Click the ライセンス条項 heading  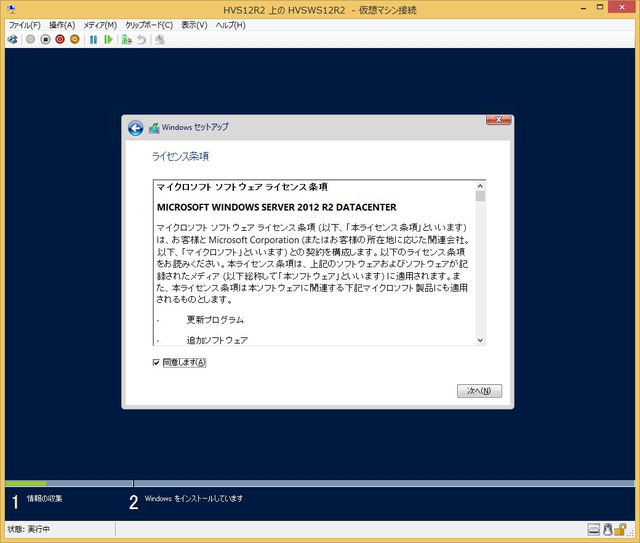pyautogui.click(x=180, y=156)
